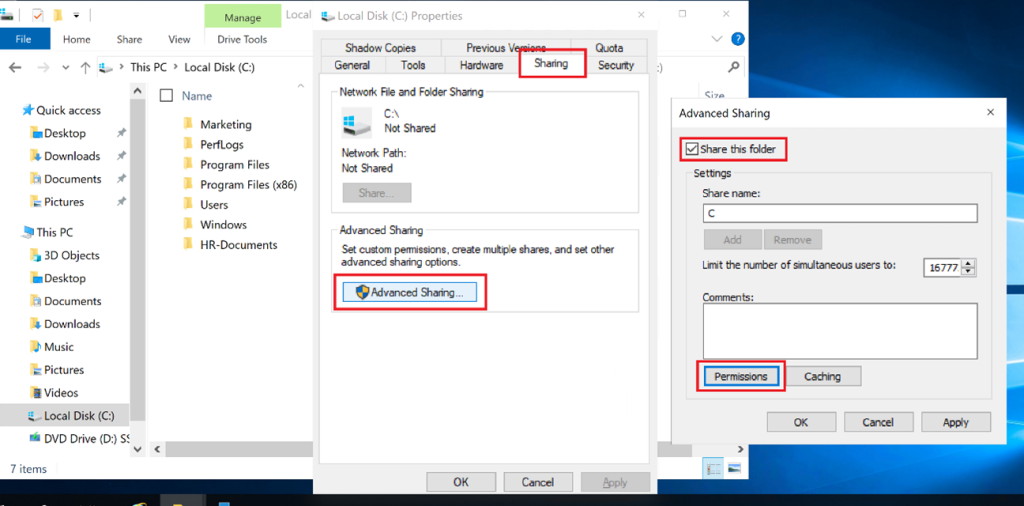
Task: Navigate up one level with up arrow
Action: (86, 67)
